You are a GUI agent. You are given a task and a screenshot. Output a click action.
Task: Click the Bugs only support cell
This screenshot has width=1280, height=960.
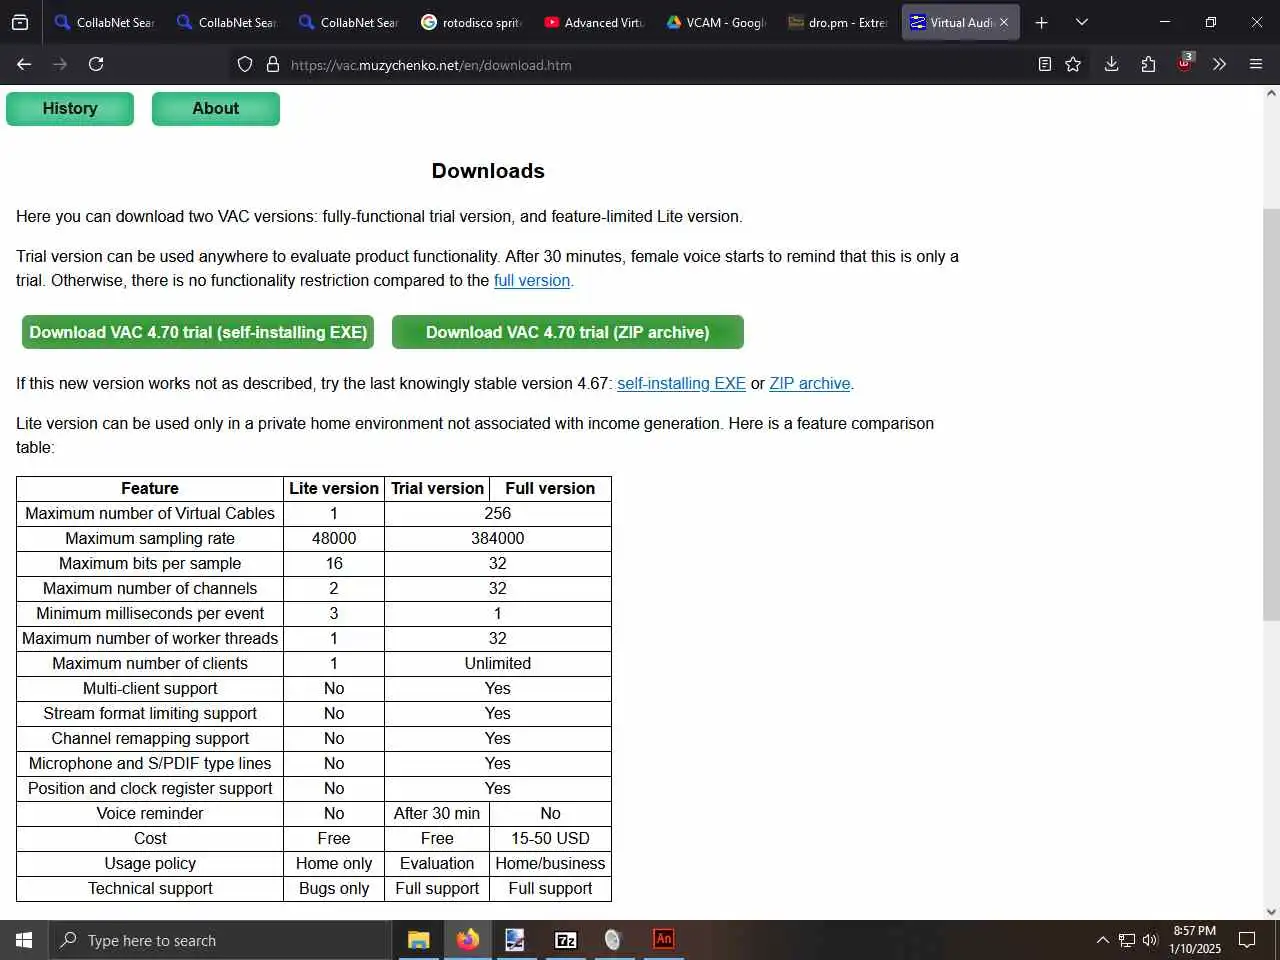[x=334, y=889]
